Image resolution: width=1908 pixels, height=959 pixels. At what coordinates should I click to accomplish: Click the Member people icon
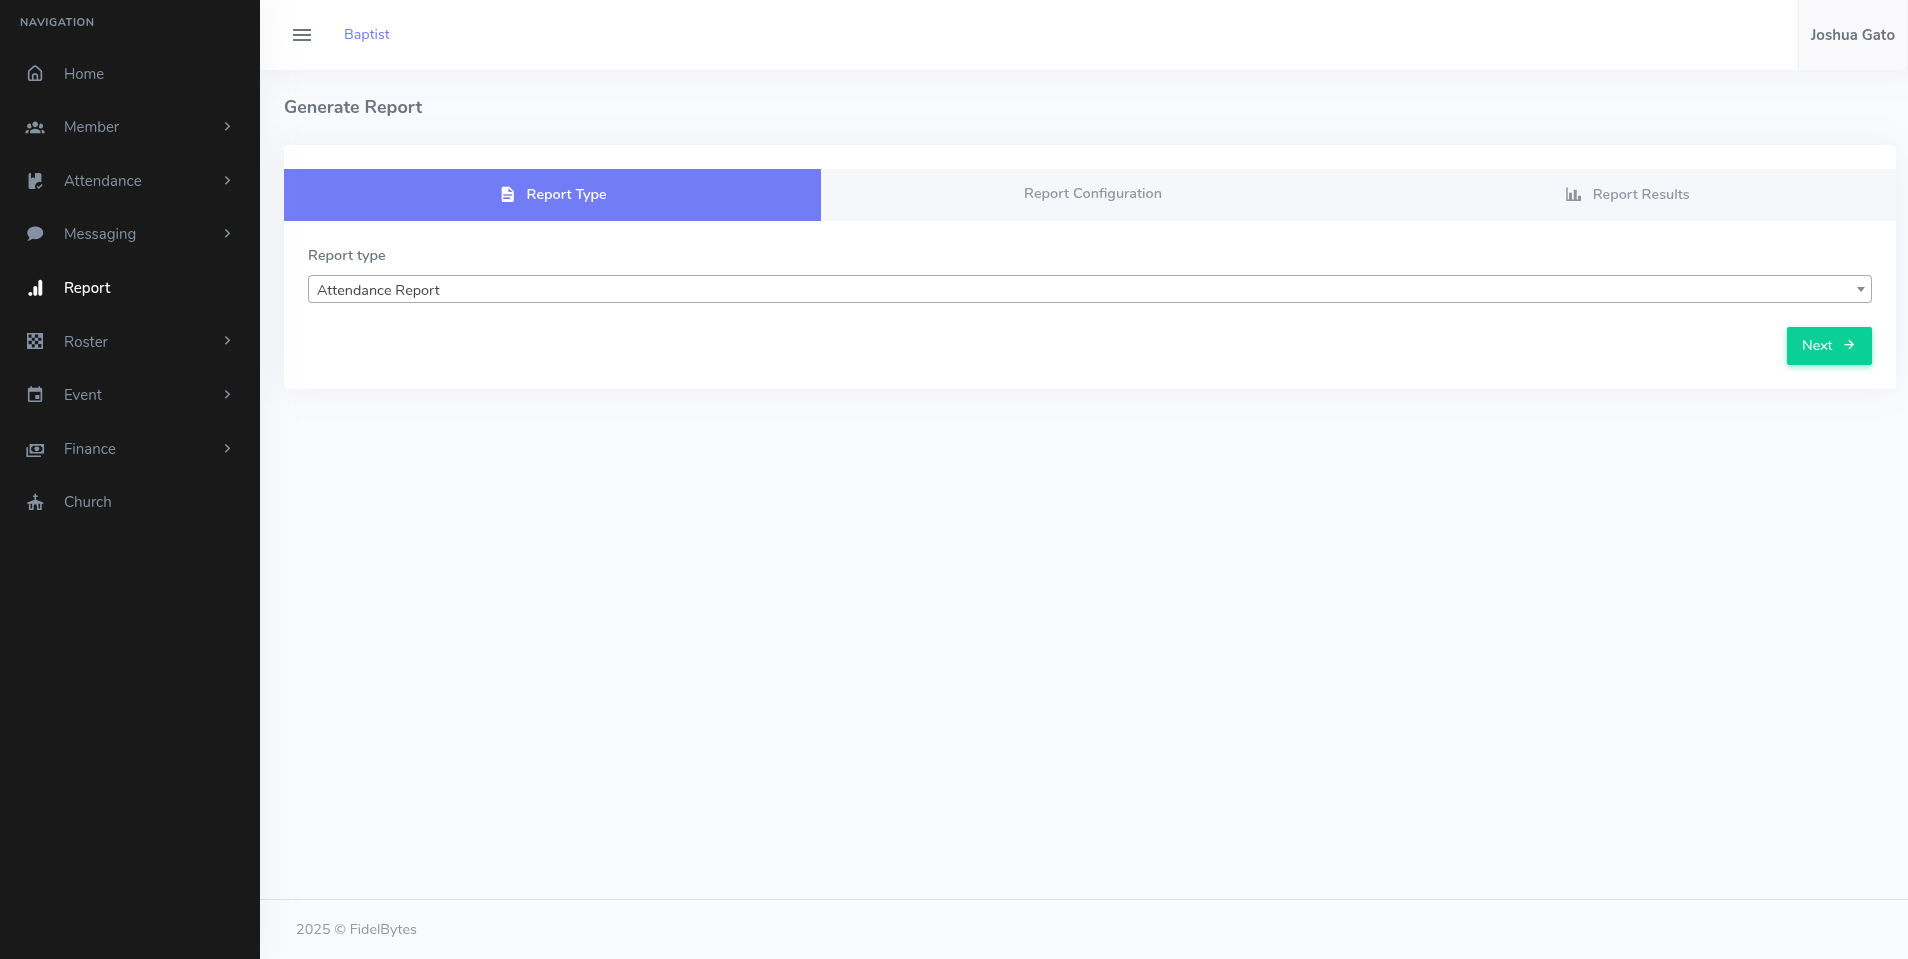(x=35, y=127)
